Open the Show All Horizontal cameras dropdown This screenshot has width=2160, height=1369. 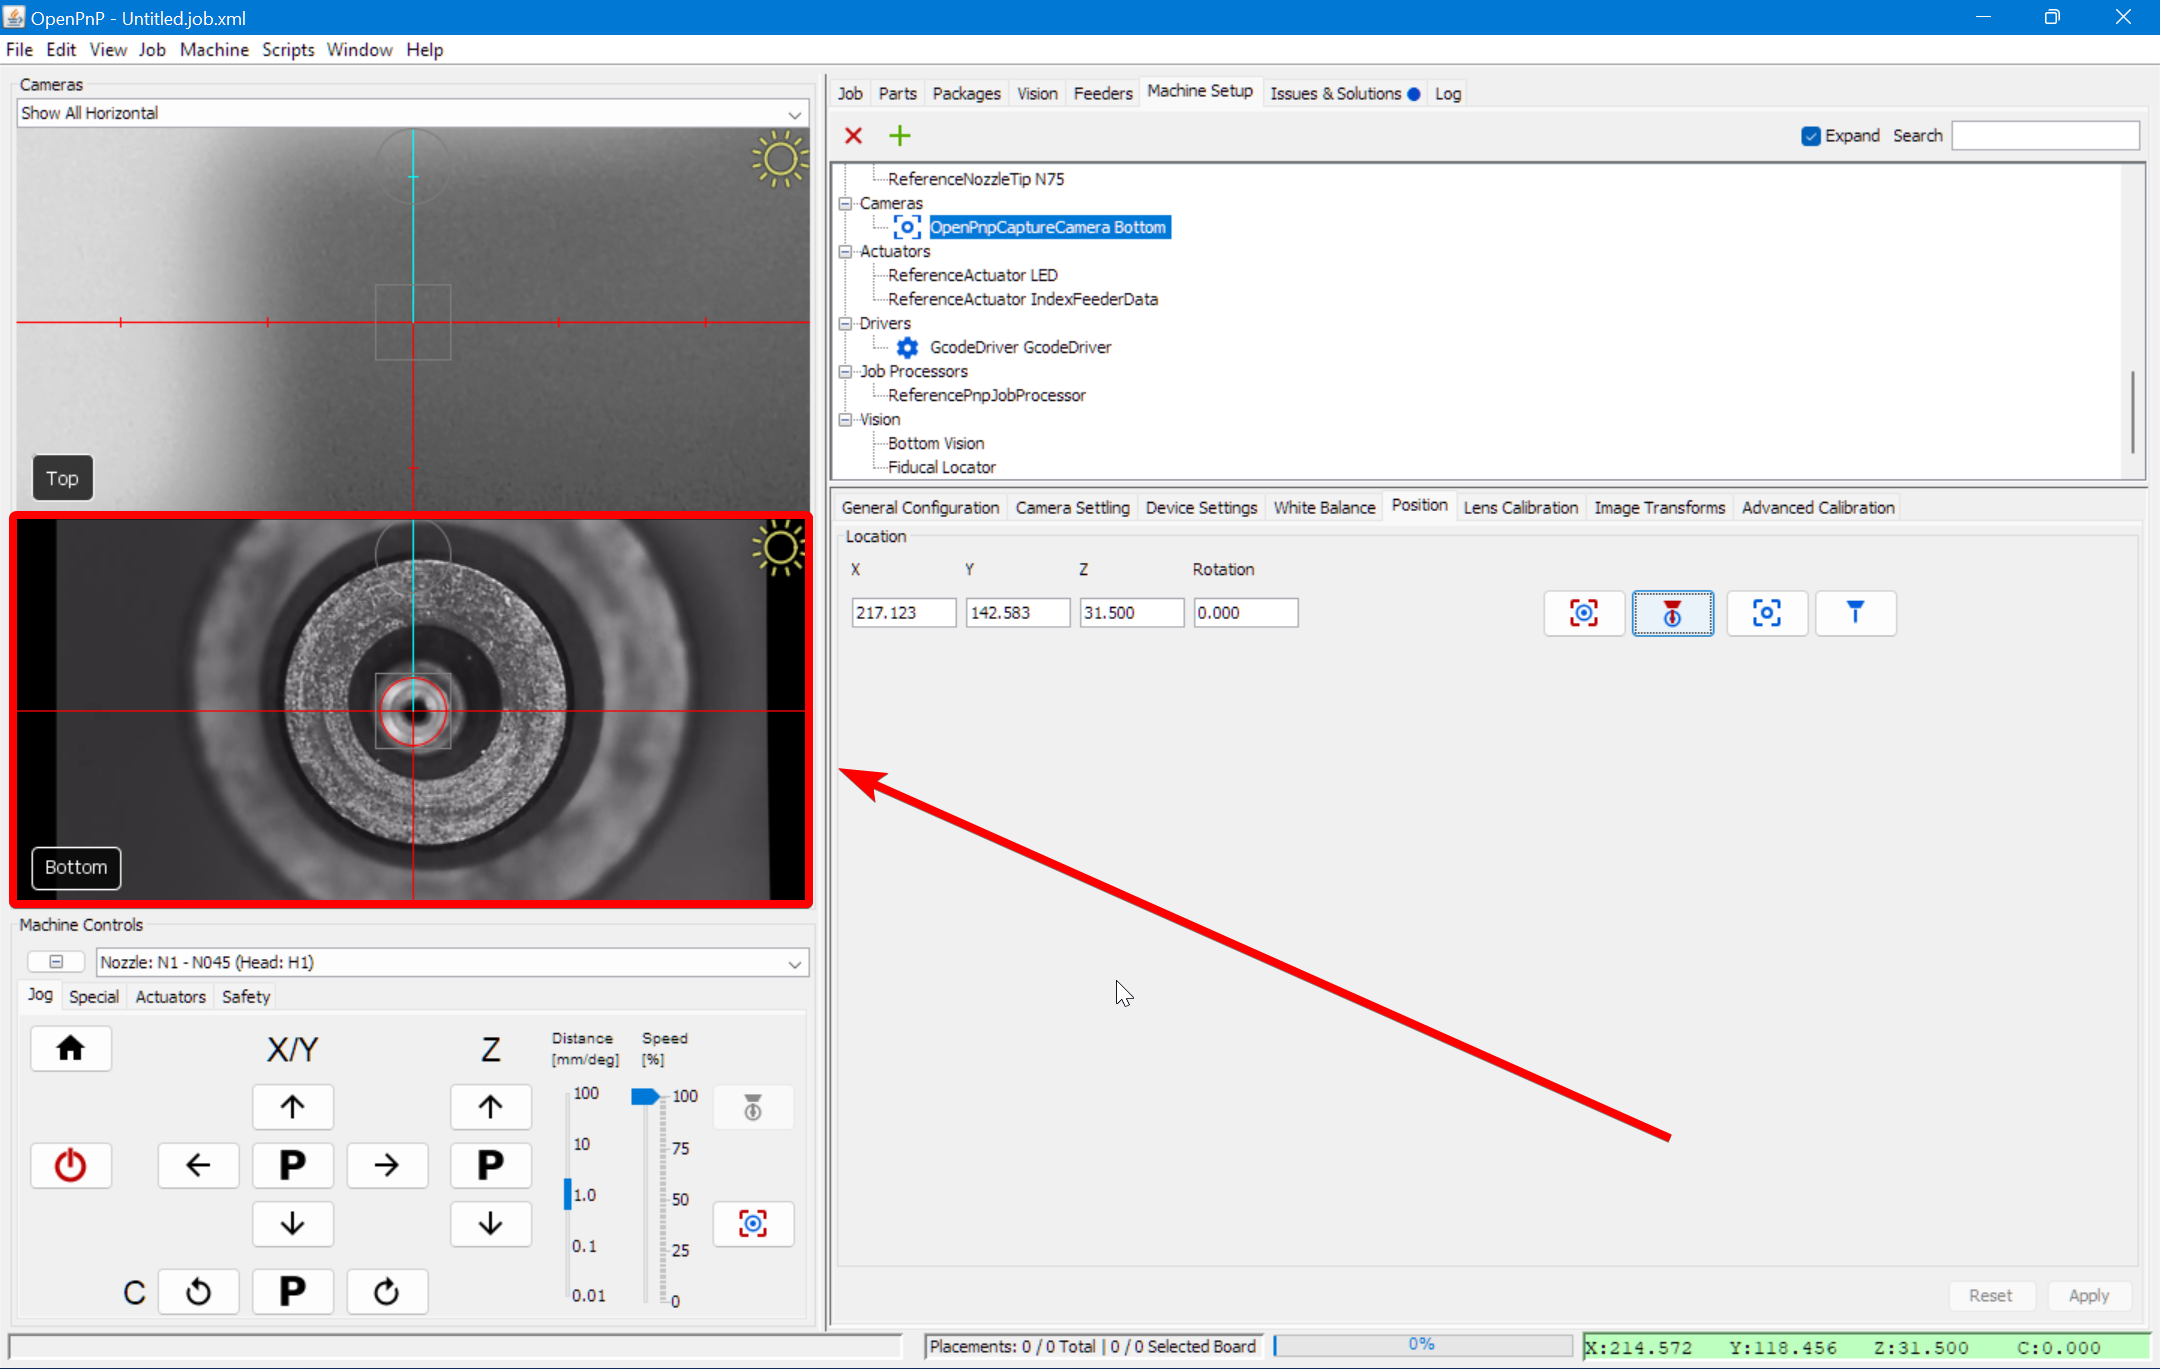[x=793, y=113]
